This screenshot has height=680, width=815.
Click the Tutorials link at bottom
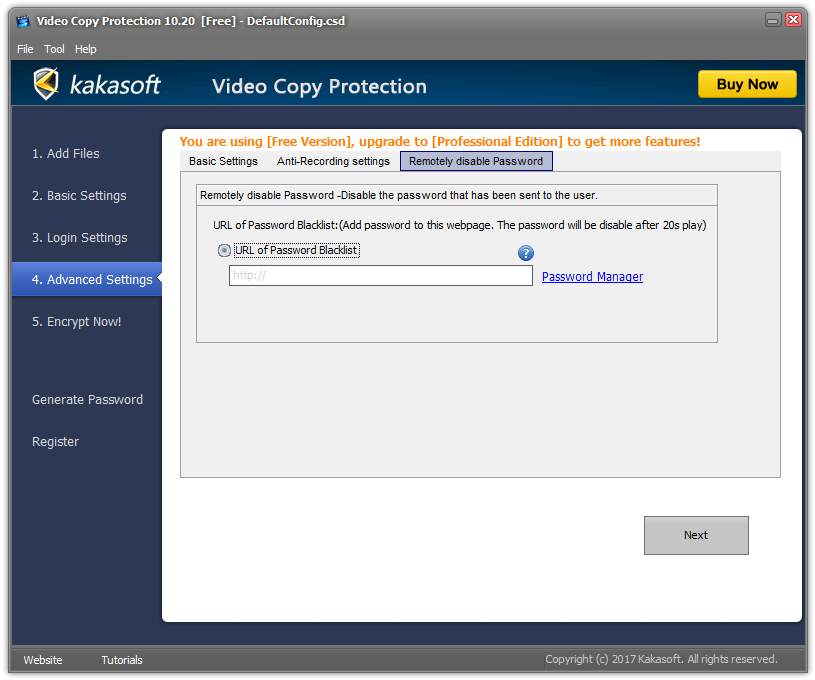coord(122,660)
